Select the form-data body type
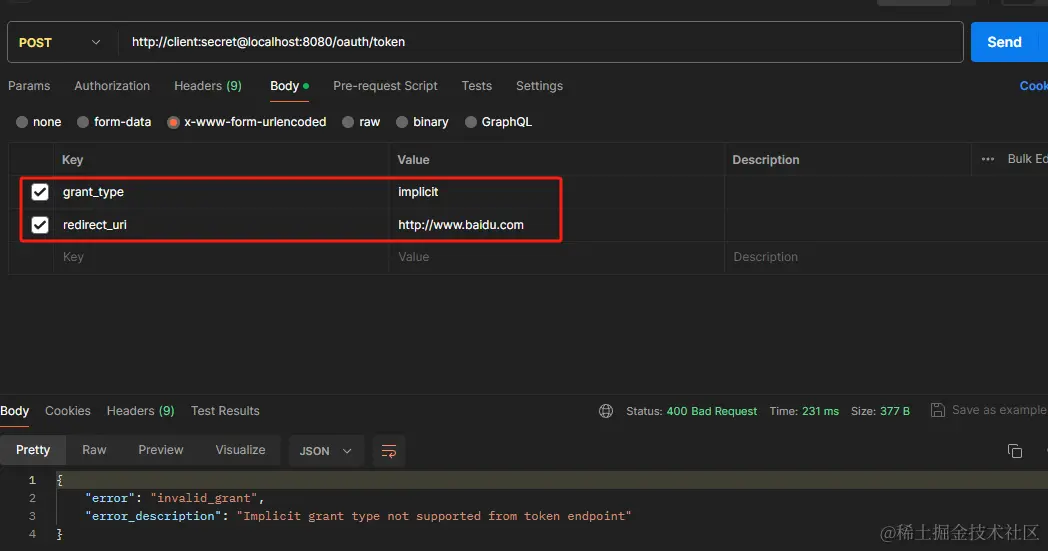This screenshot has height=551, width=1048. click(x=114, y=122)
